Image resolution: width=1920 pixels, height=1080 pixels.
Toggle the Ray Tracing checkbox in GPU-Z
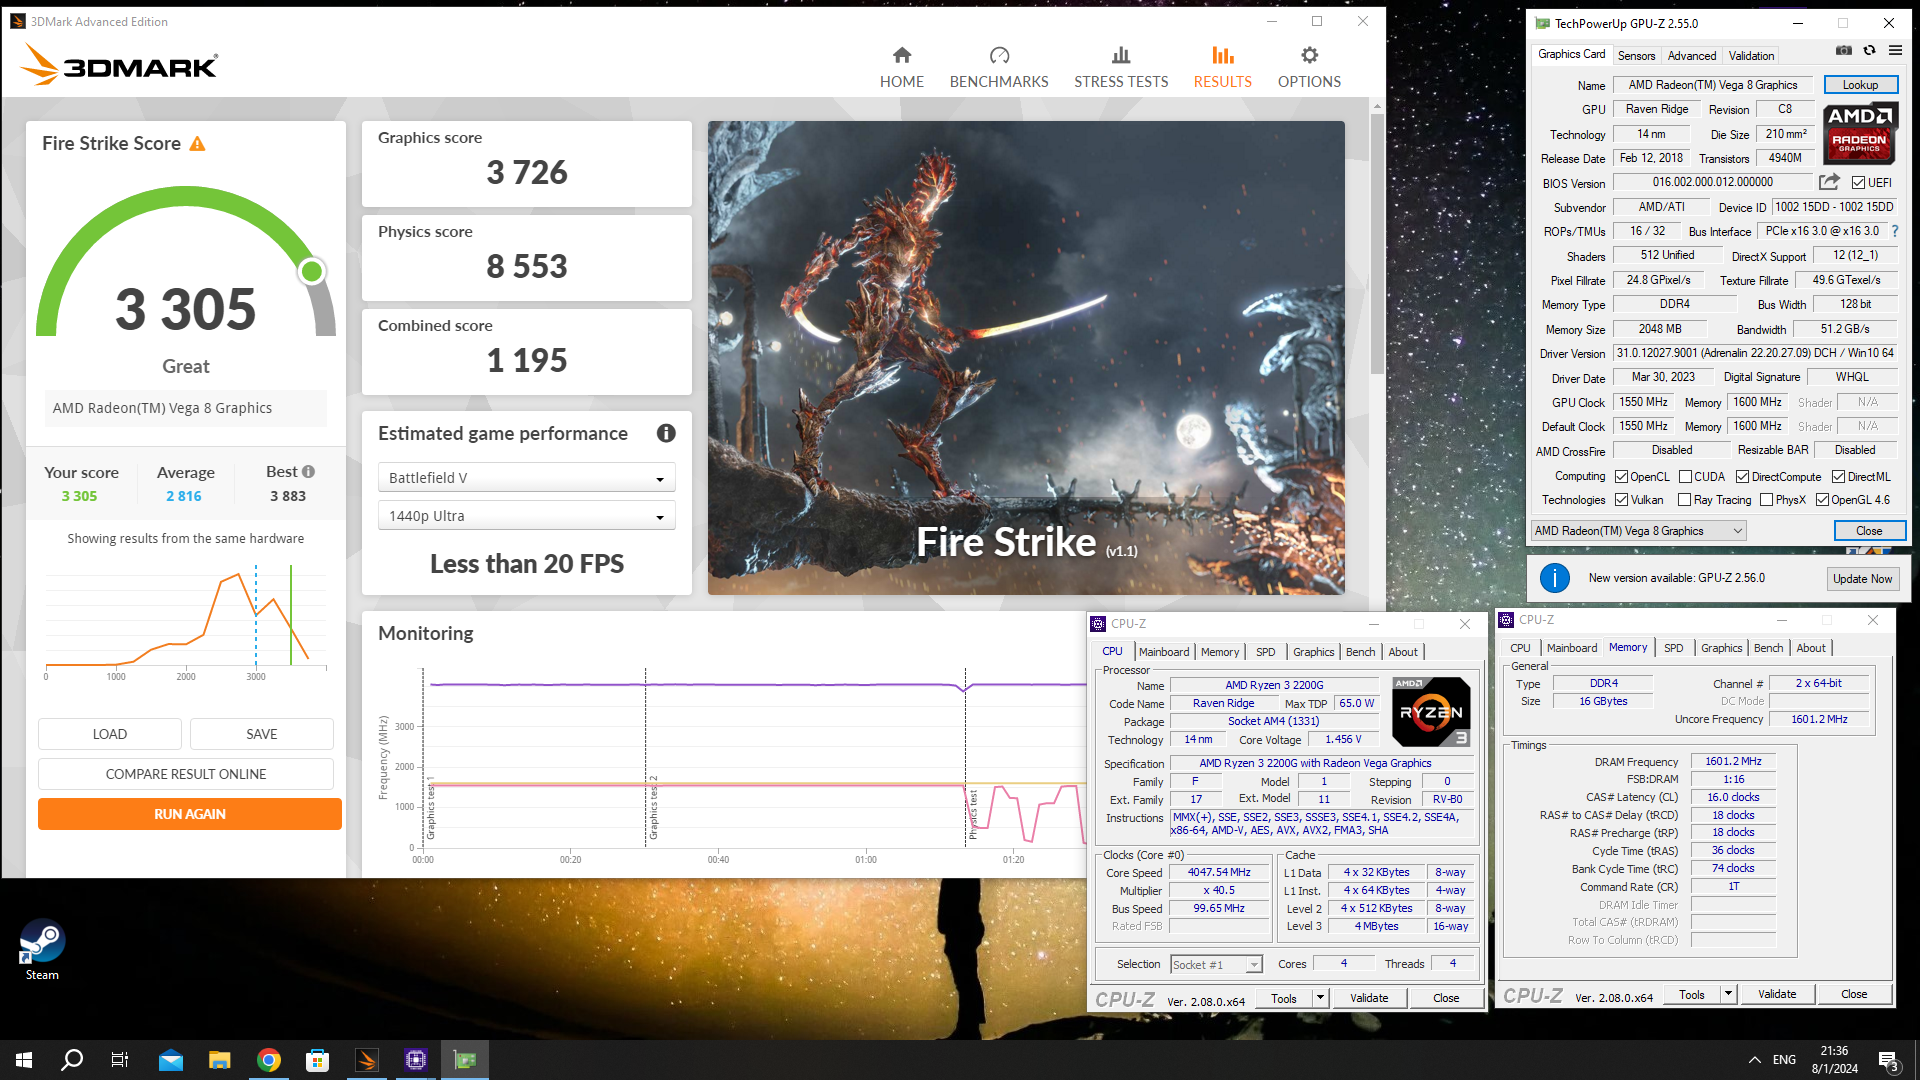click(x=1684, y=500)
